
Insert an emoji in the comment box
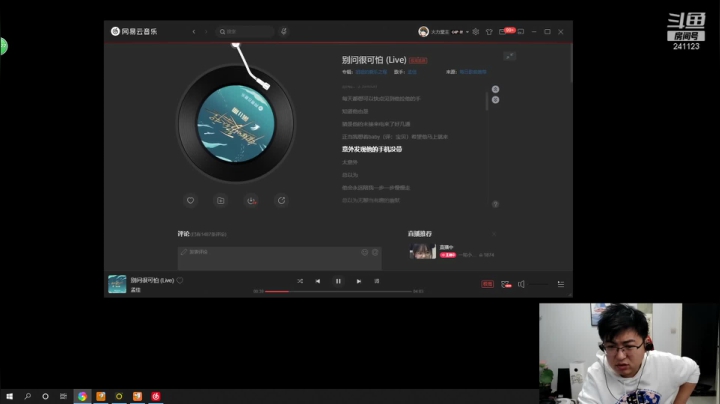point(365,252)
